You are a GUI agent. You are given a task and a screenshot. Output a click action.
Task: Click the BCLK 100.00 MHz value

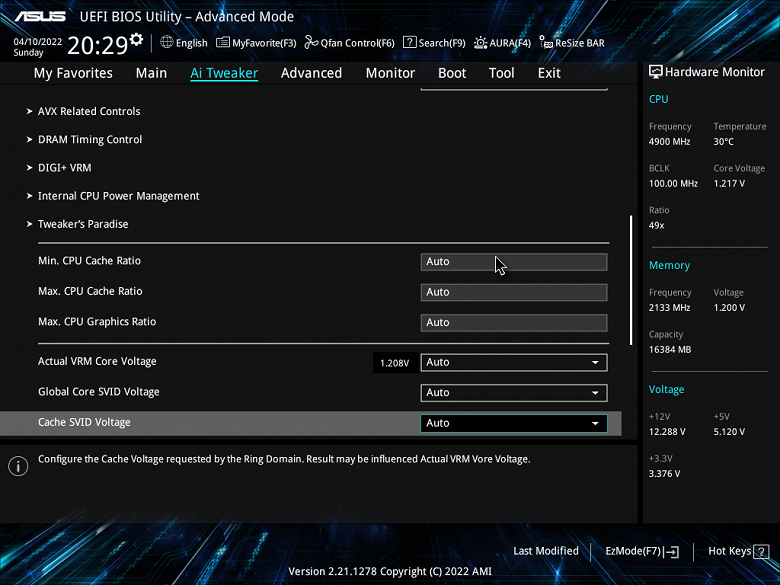[673, 184]
